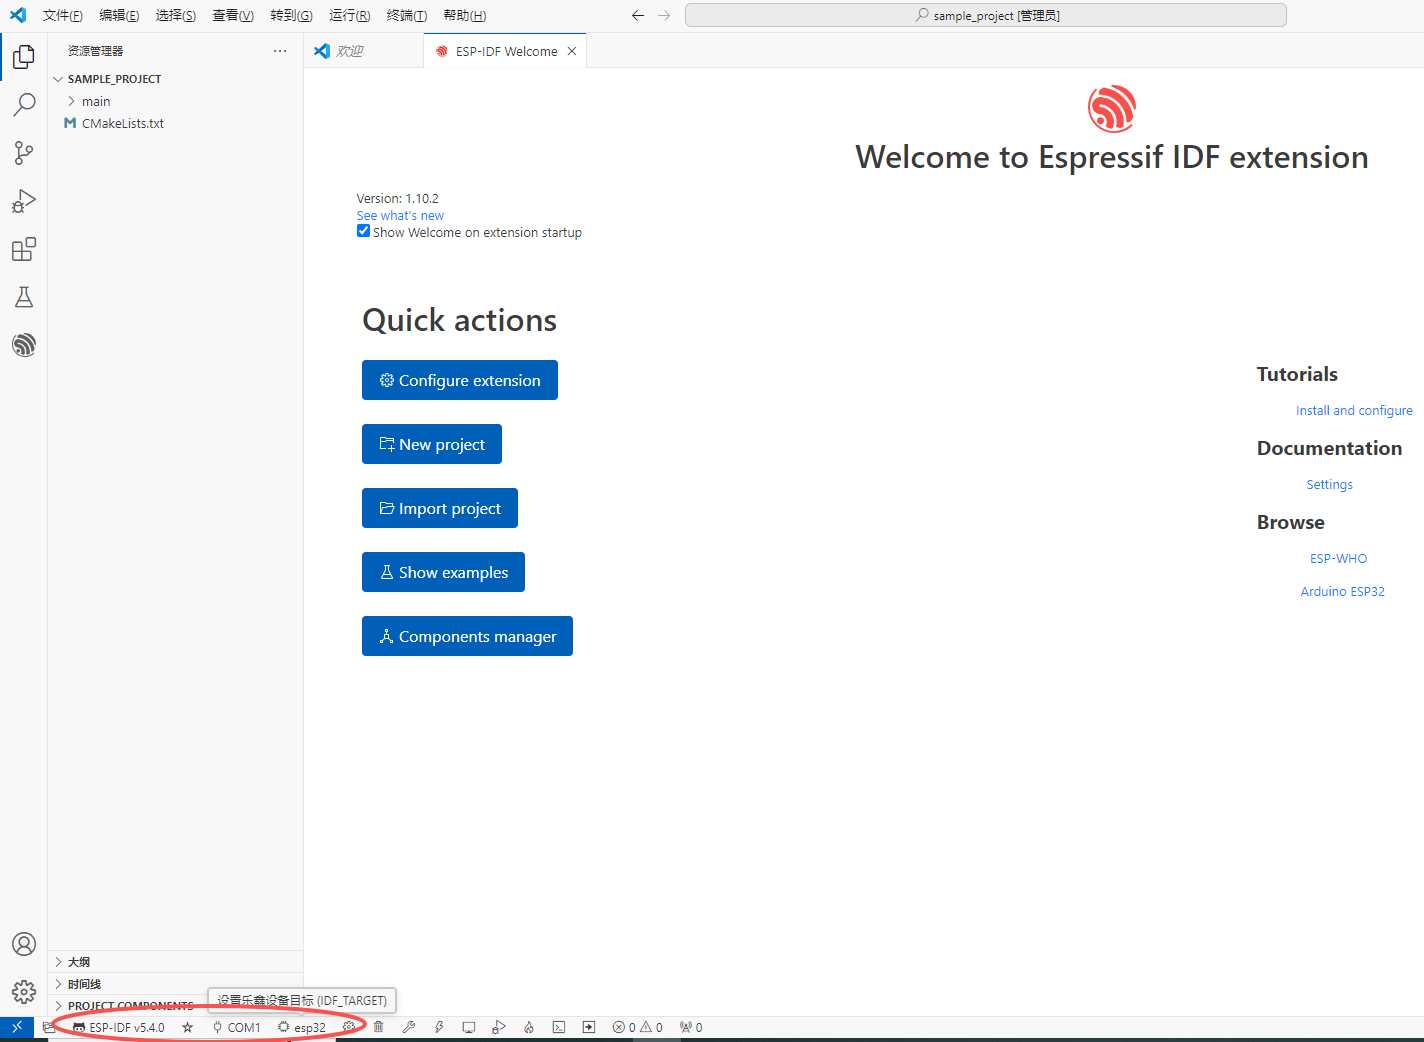Click the star icon in status bar
Image resolution: width=1424 pixels, height=1042 pixels.
[187, 1027]
